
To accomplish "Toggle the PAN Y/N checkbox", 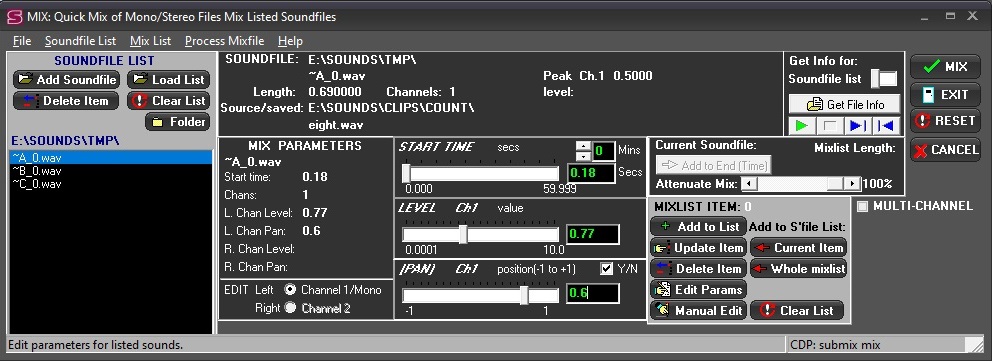I will (606, 269).
